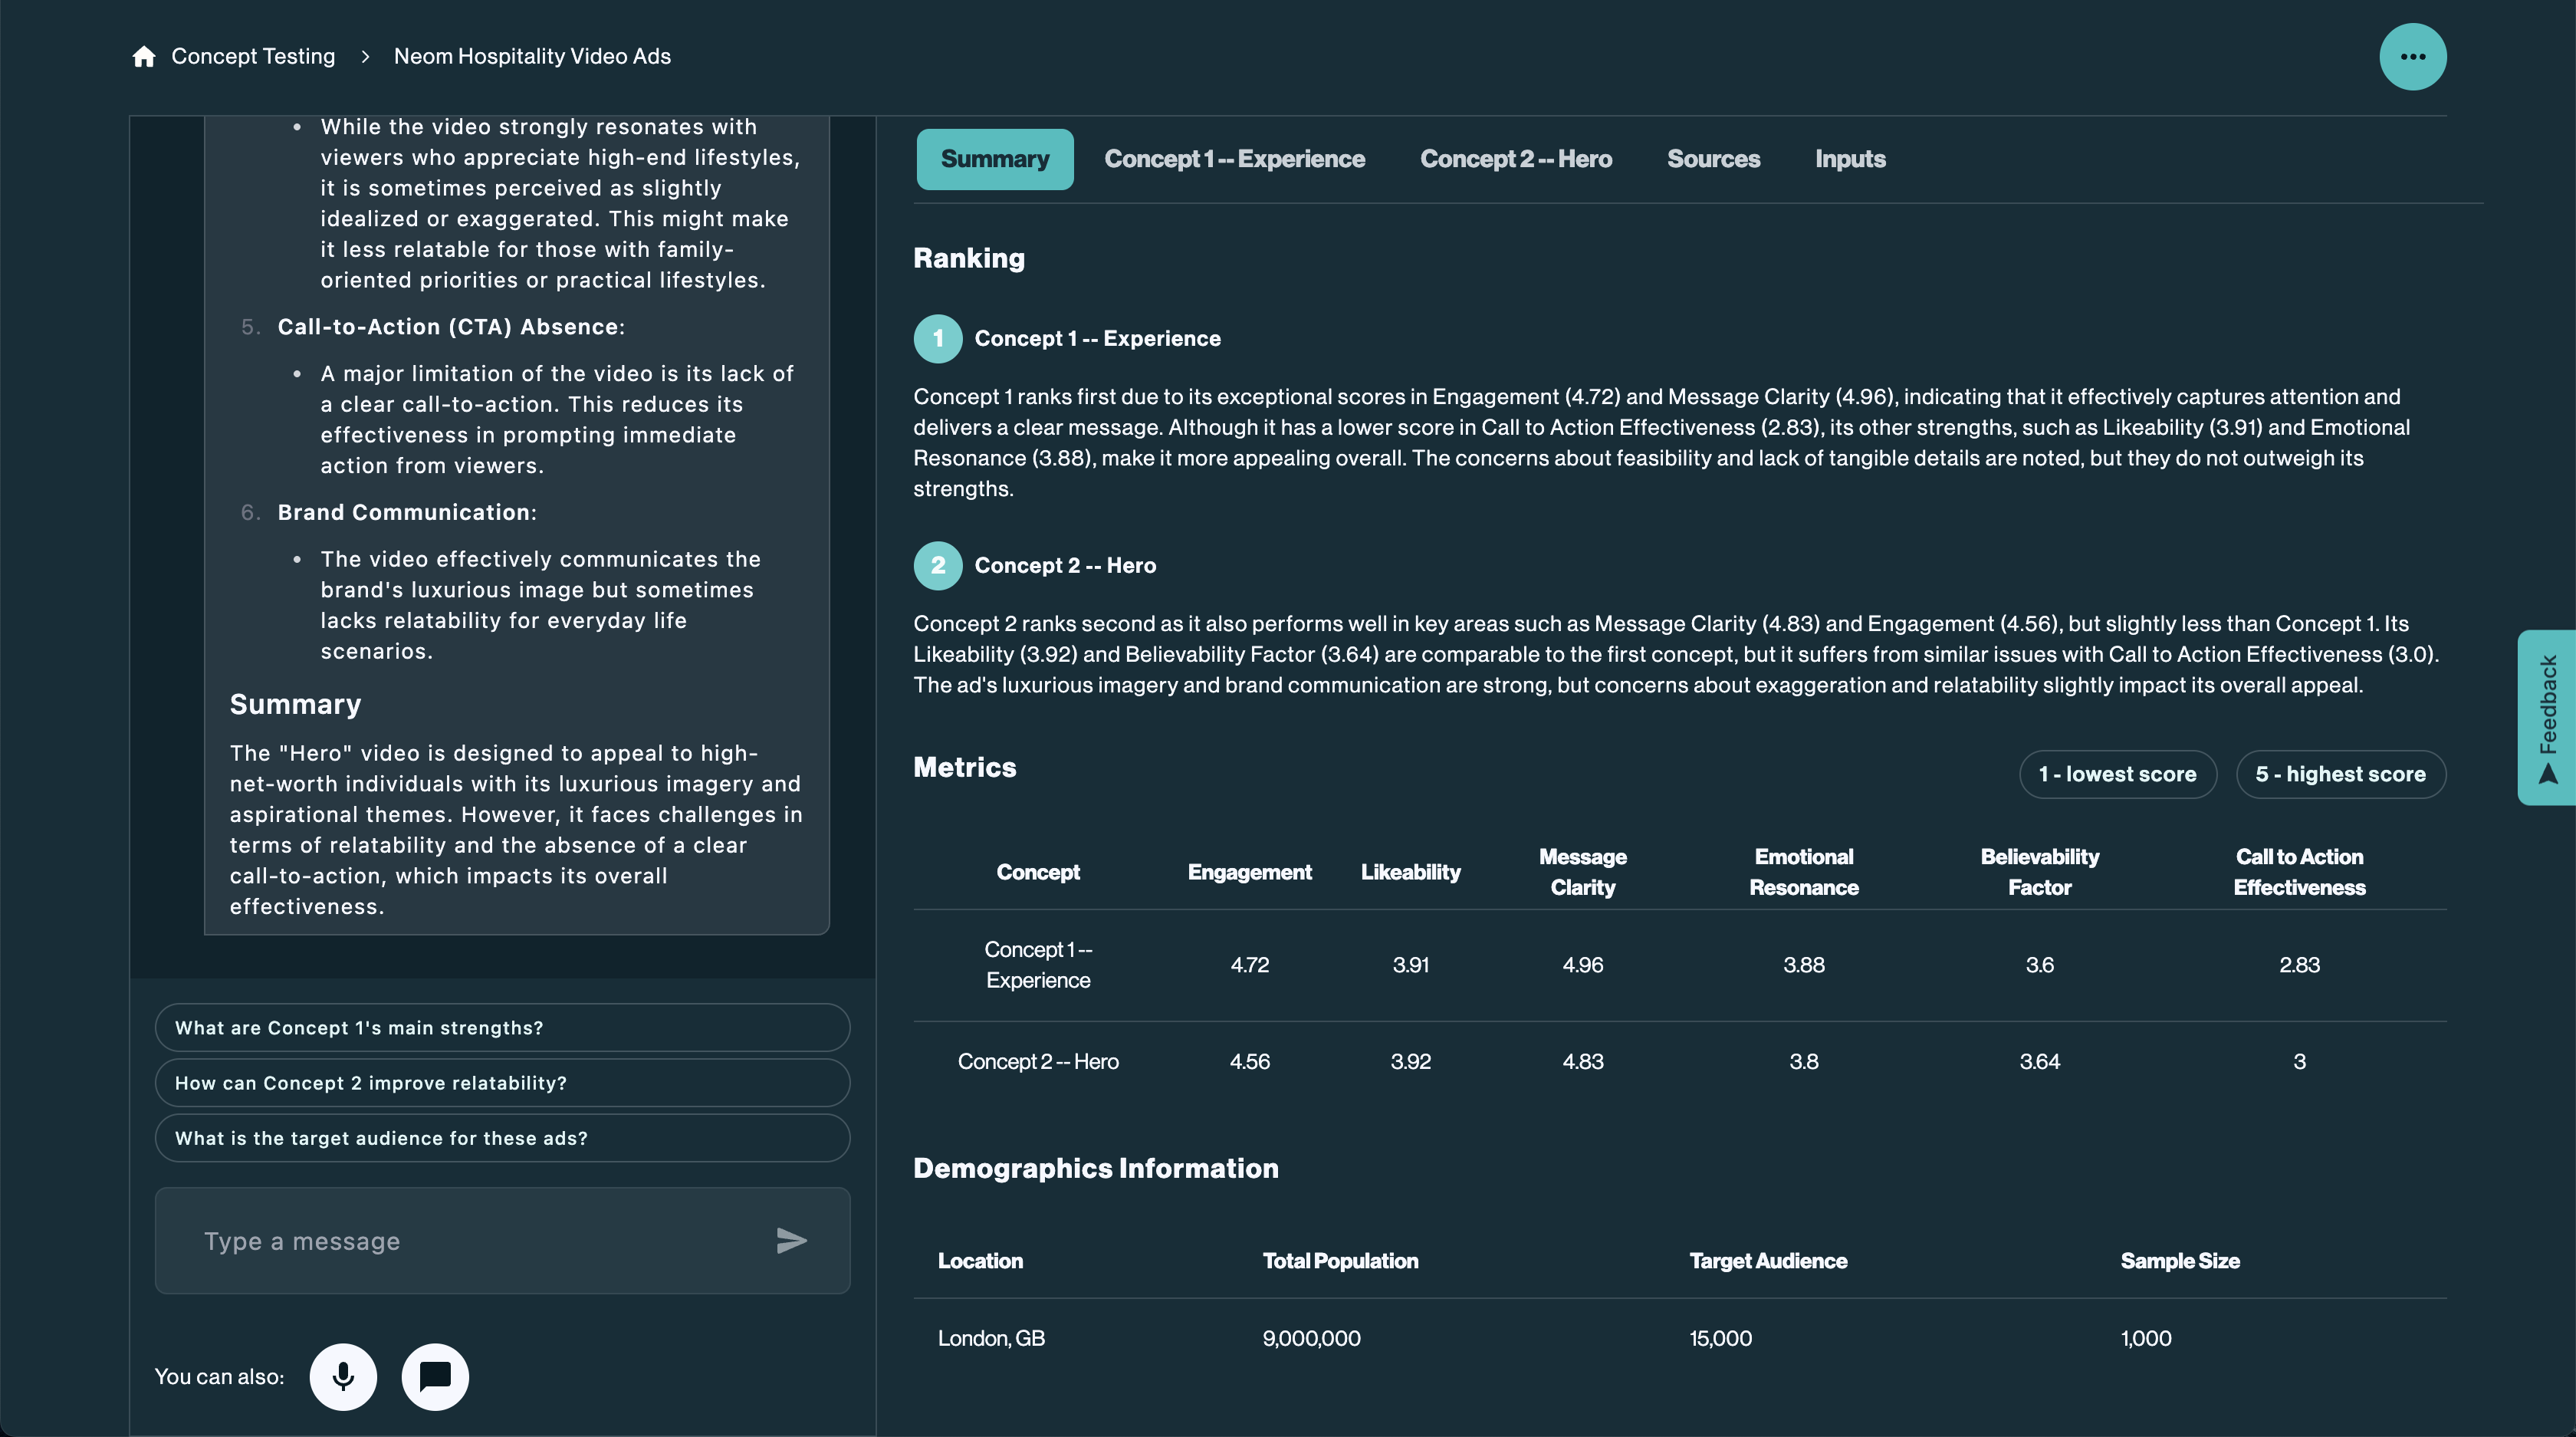Open the three-dots options menu
This screenshot has height=1437, width=2576.
tap(2412, 57)
